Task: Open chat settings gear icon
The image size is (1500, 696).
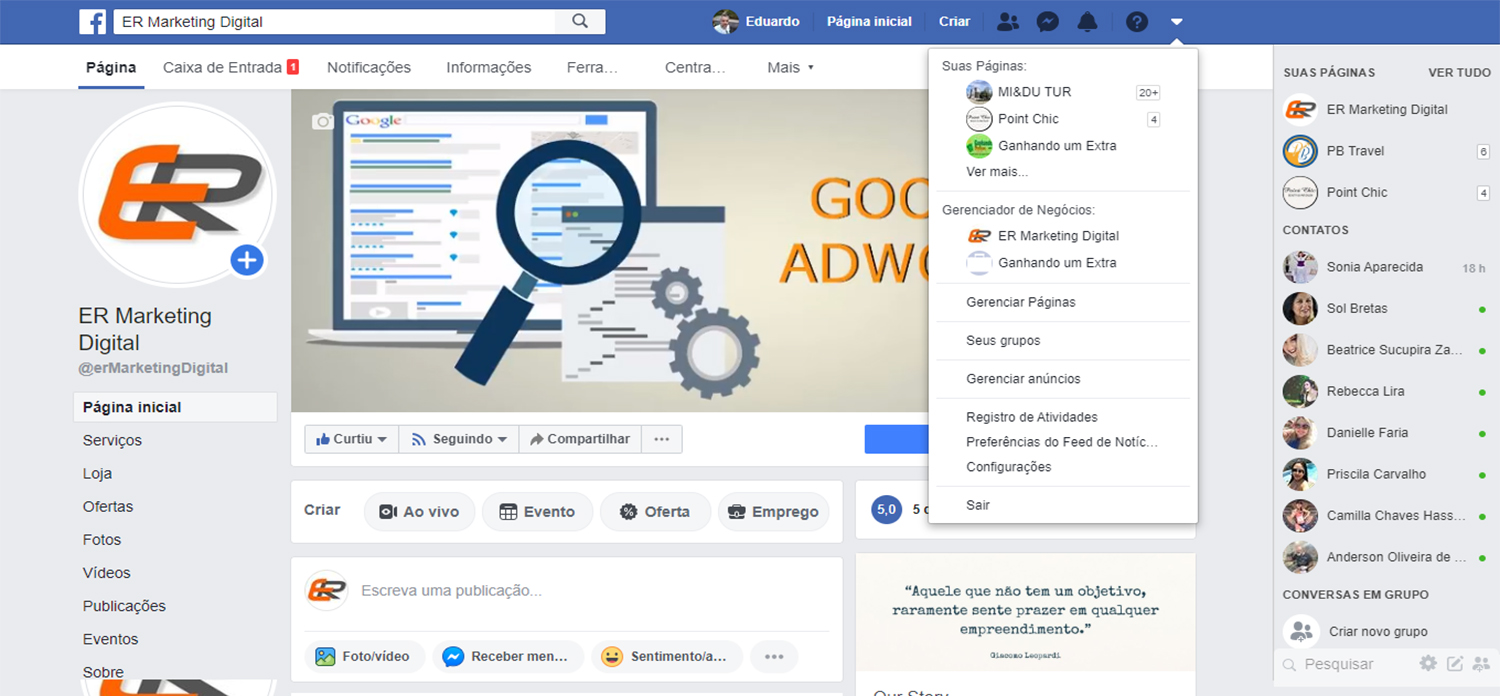Action: point(1428,663)
